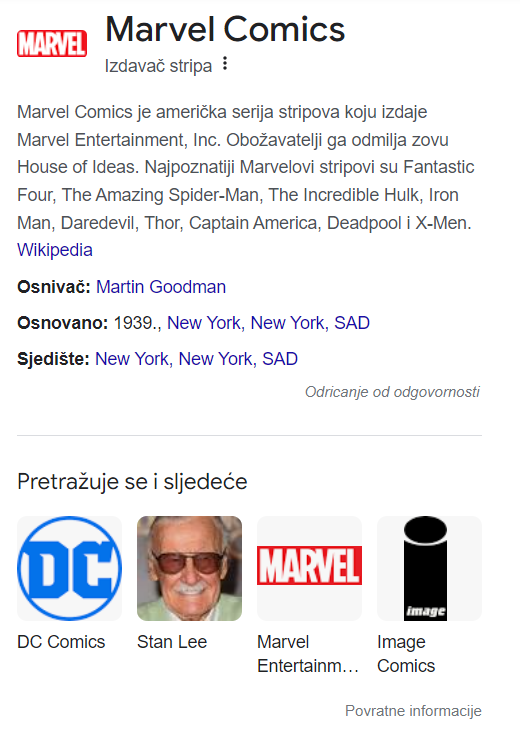This screenshot has width=520, height=741.
Task: Open the three-dot more options menu
Action: (225, 64)
